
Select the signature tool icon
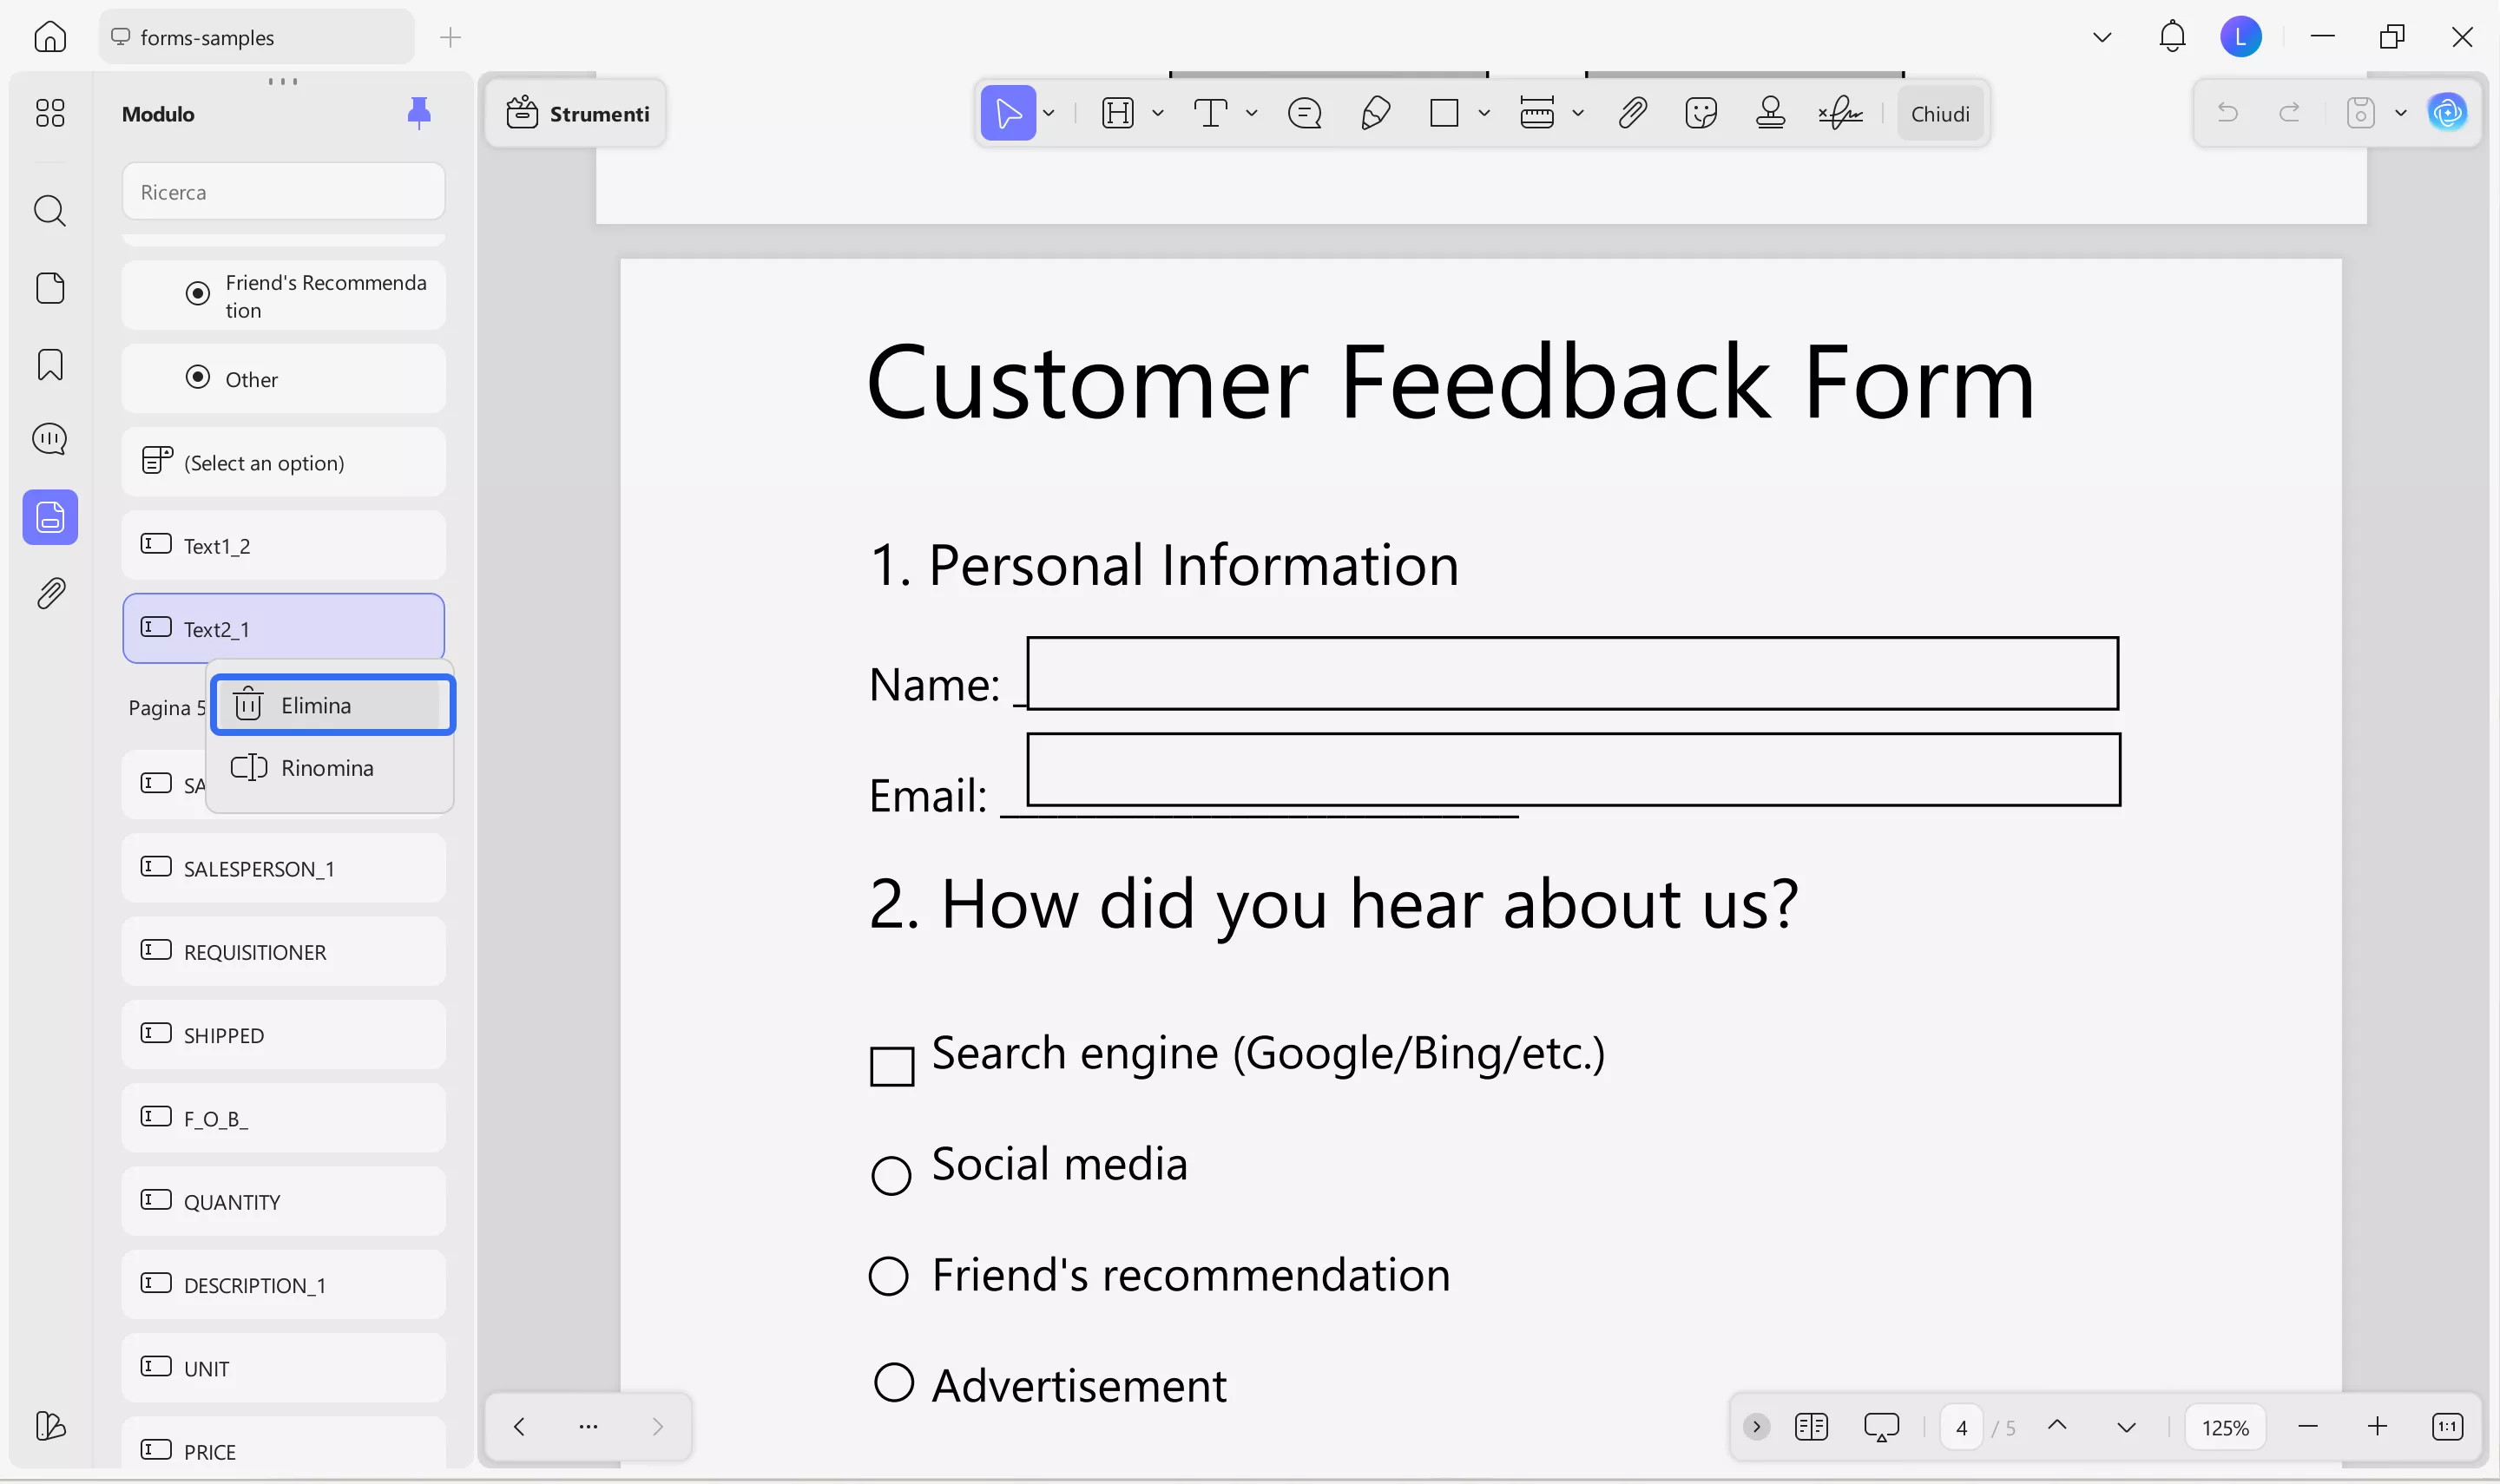(1840, 113)
